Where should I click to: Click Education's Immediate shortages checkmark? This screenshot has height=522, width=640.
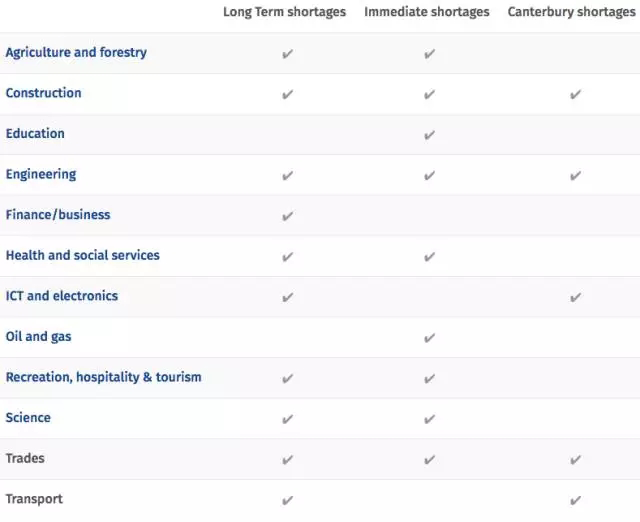coord(429,135)
